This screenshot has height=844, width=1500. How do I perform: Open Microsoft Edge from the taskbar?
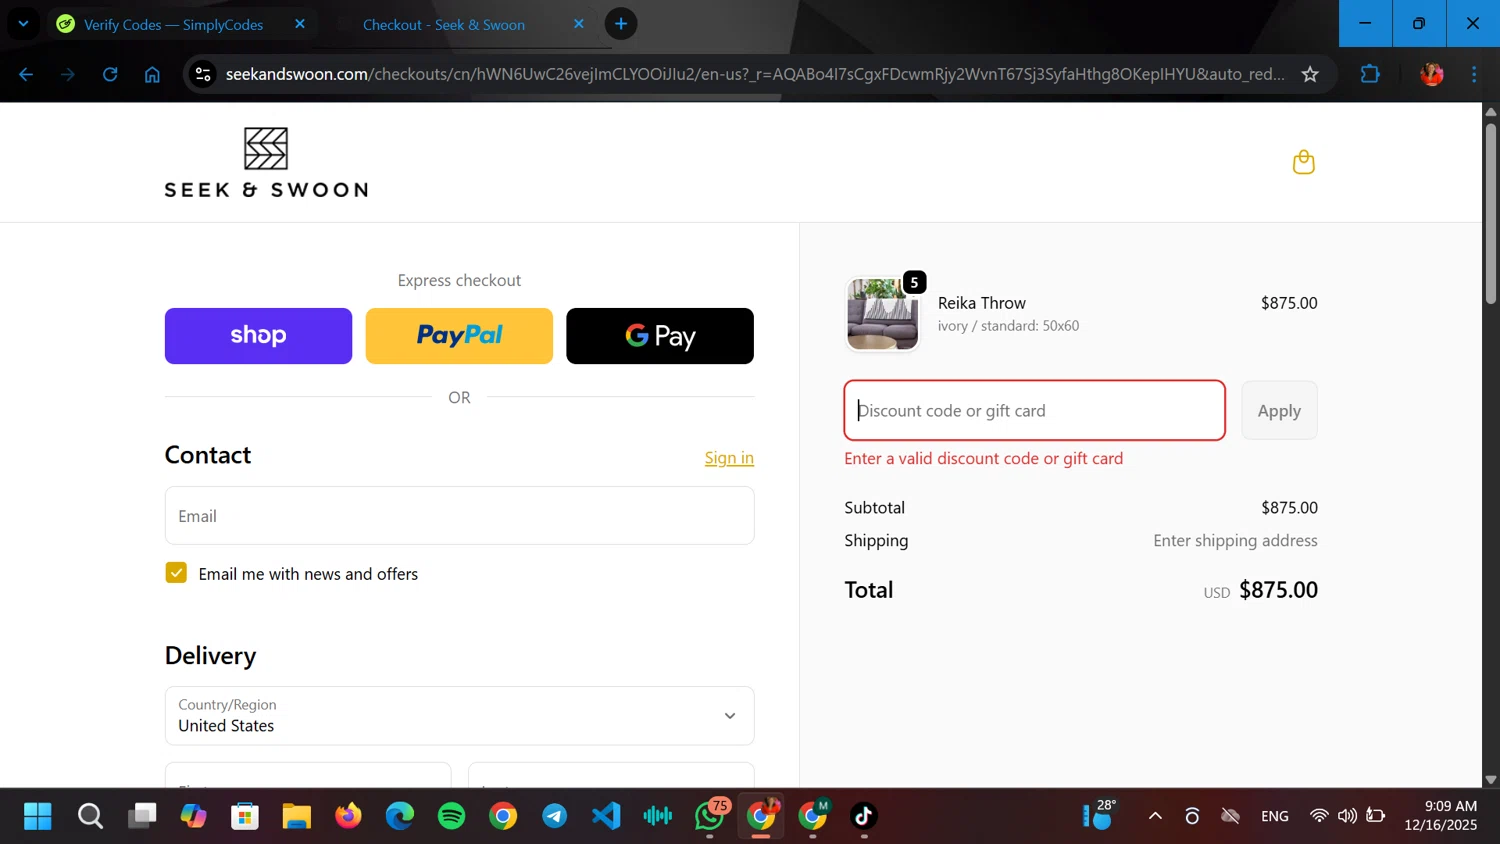click(x=400, y=816)
